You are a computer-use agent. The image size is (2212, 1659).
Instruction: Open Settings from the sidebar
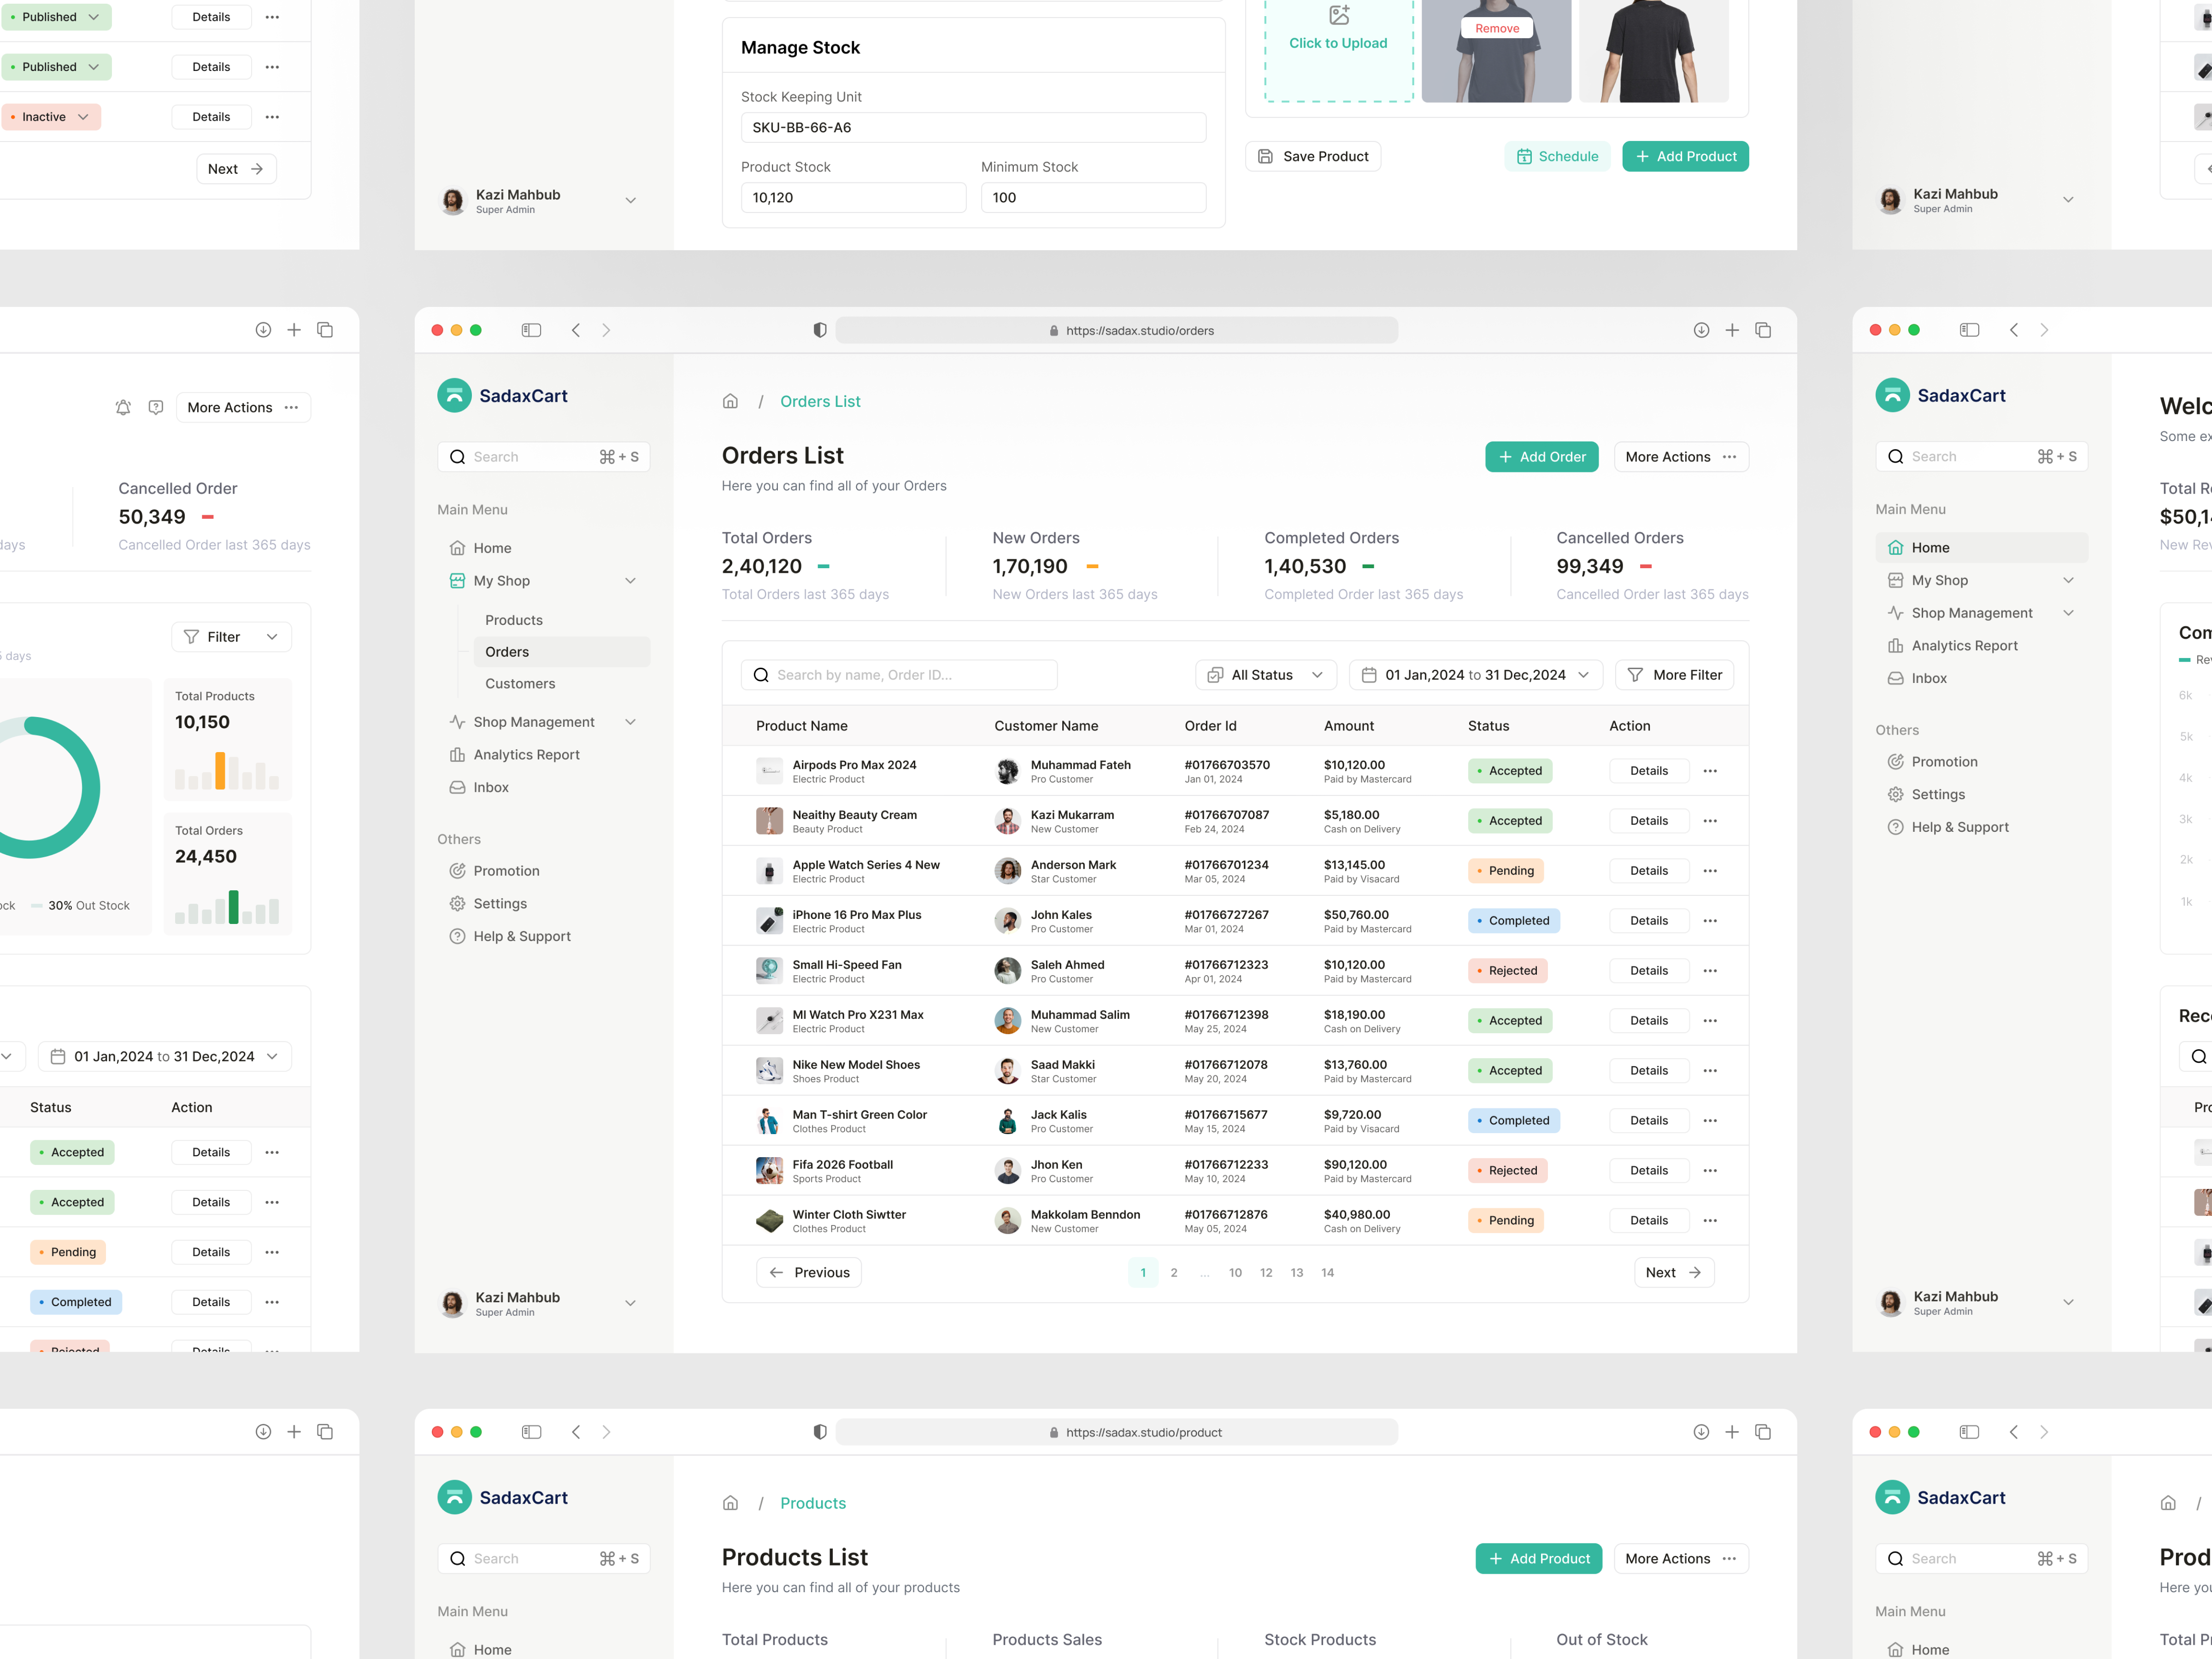[x=501, y=903]
